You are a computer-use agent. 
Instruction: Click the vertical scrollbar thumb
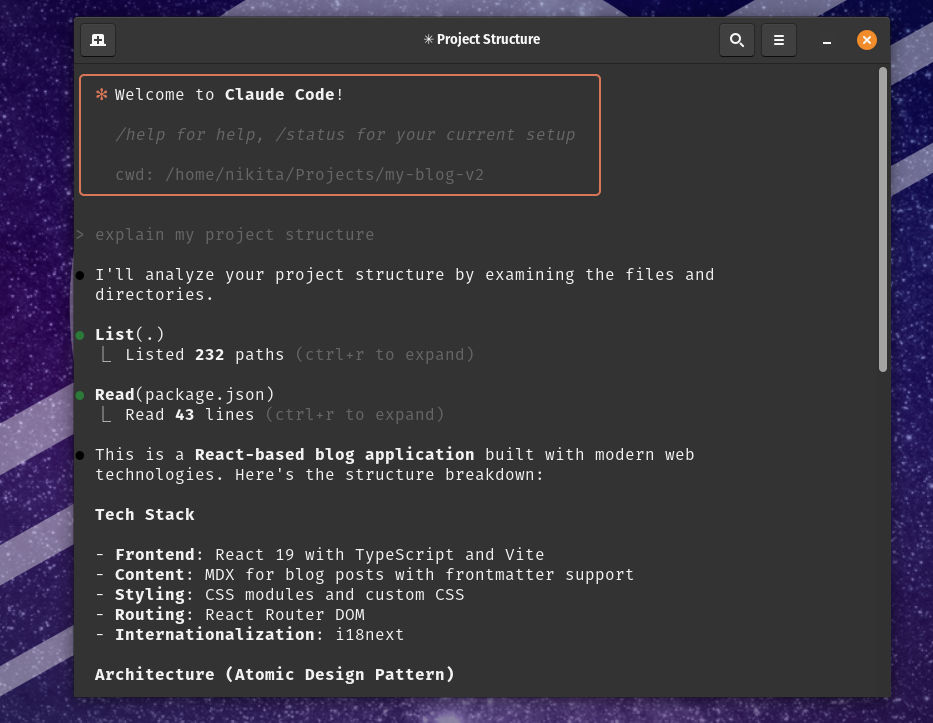tap(882, 219)
